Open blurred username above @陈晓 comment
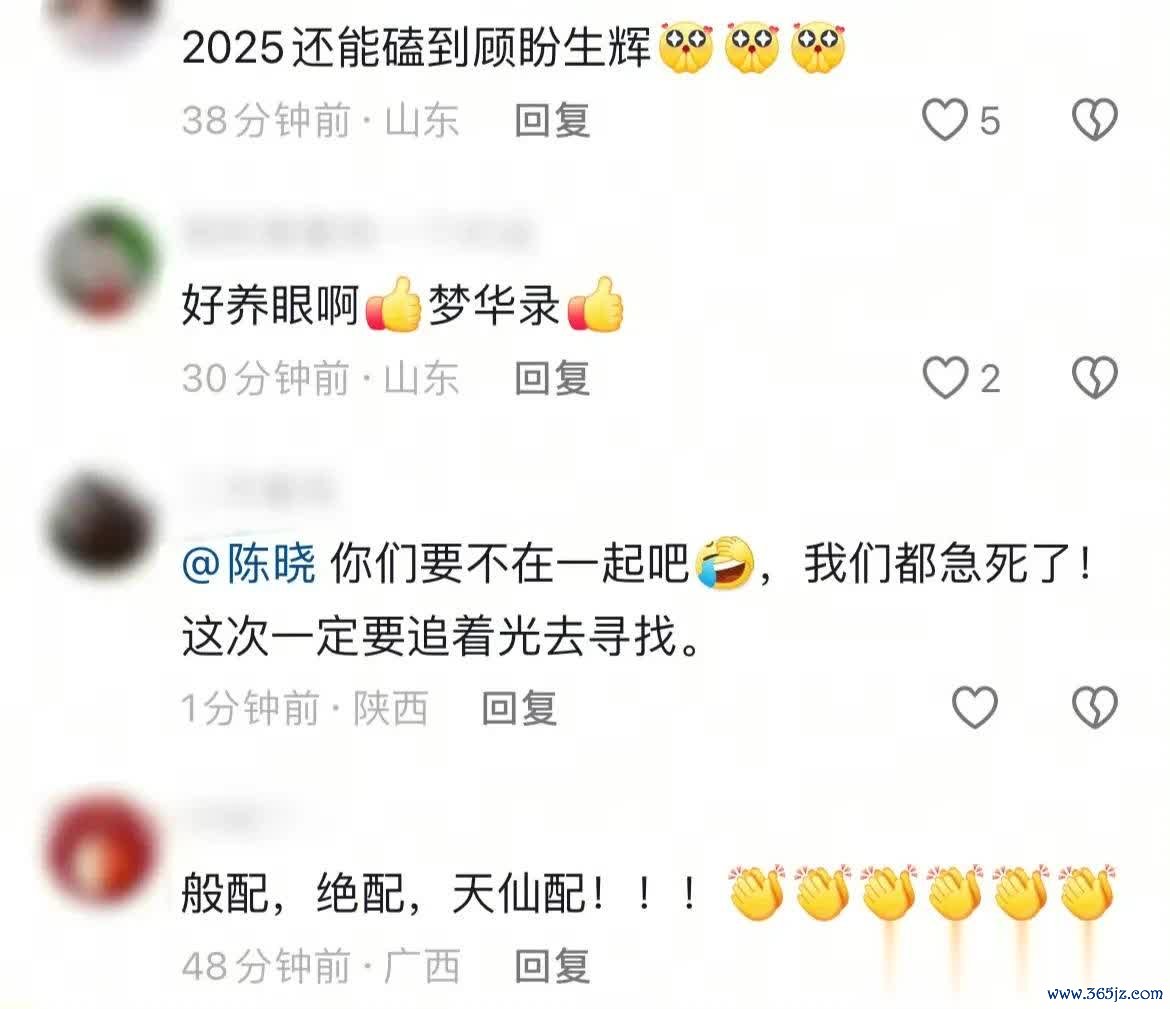Screen dimensions: 1170x1009 258,491
